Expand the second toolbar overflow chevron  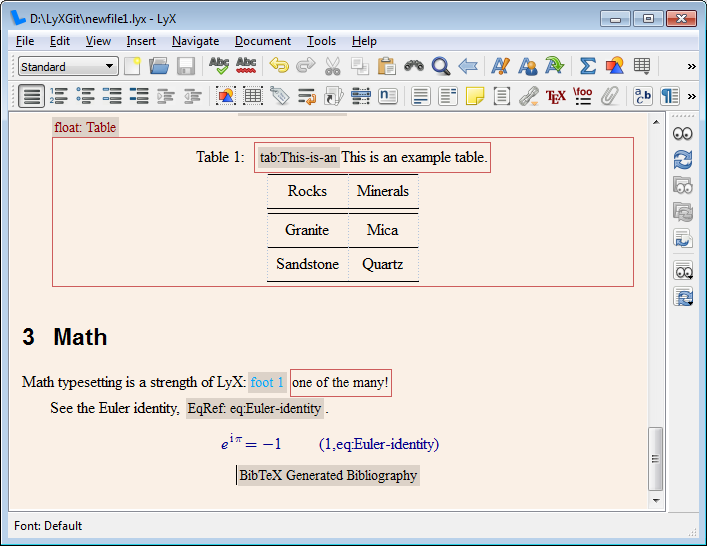691,96
